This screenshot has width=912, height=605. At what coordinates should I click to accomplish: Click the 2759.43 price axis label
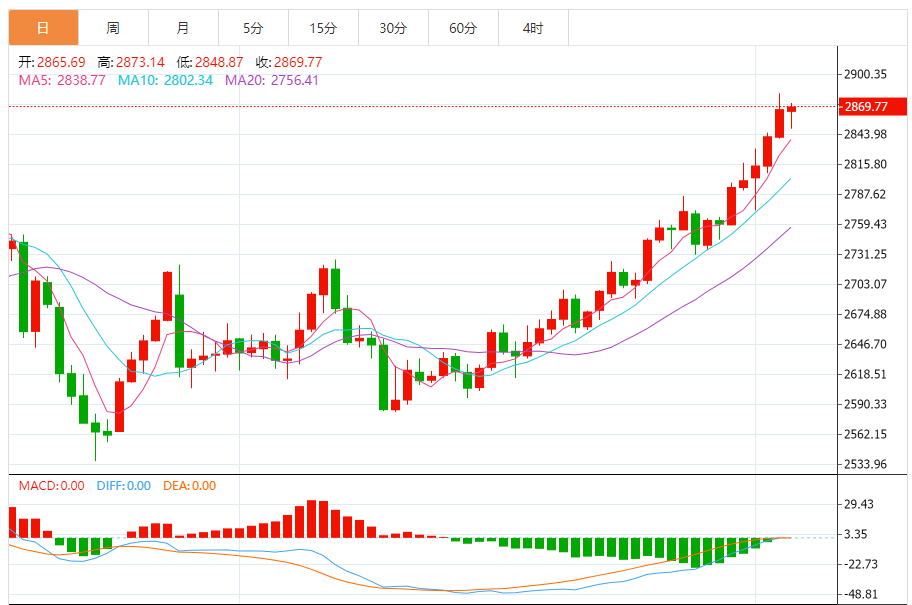[x=865, y=224]
